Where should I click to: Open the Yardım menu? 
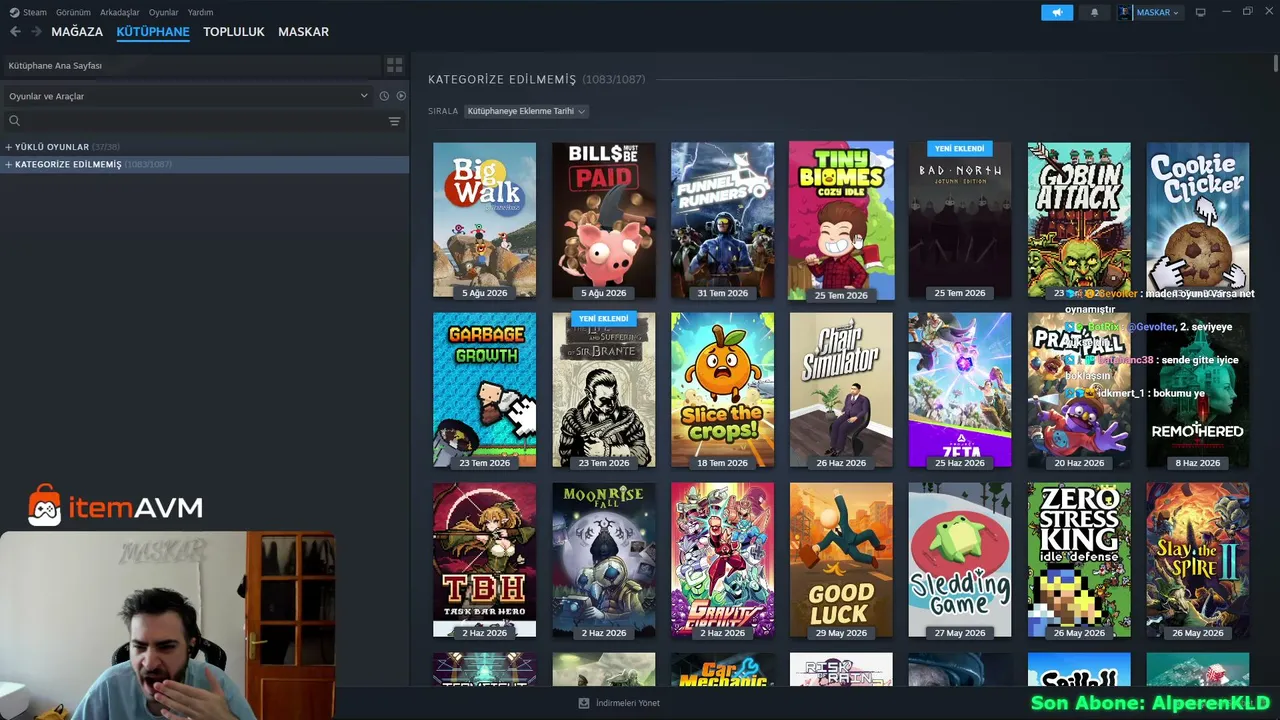(x=200, y=12)
